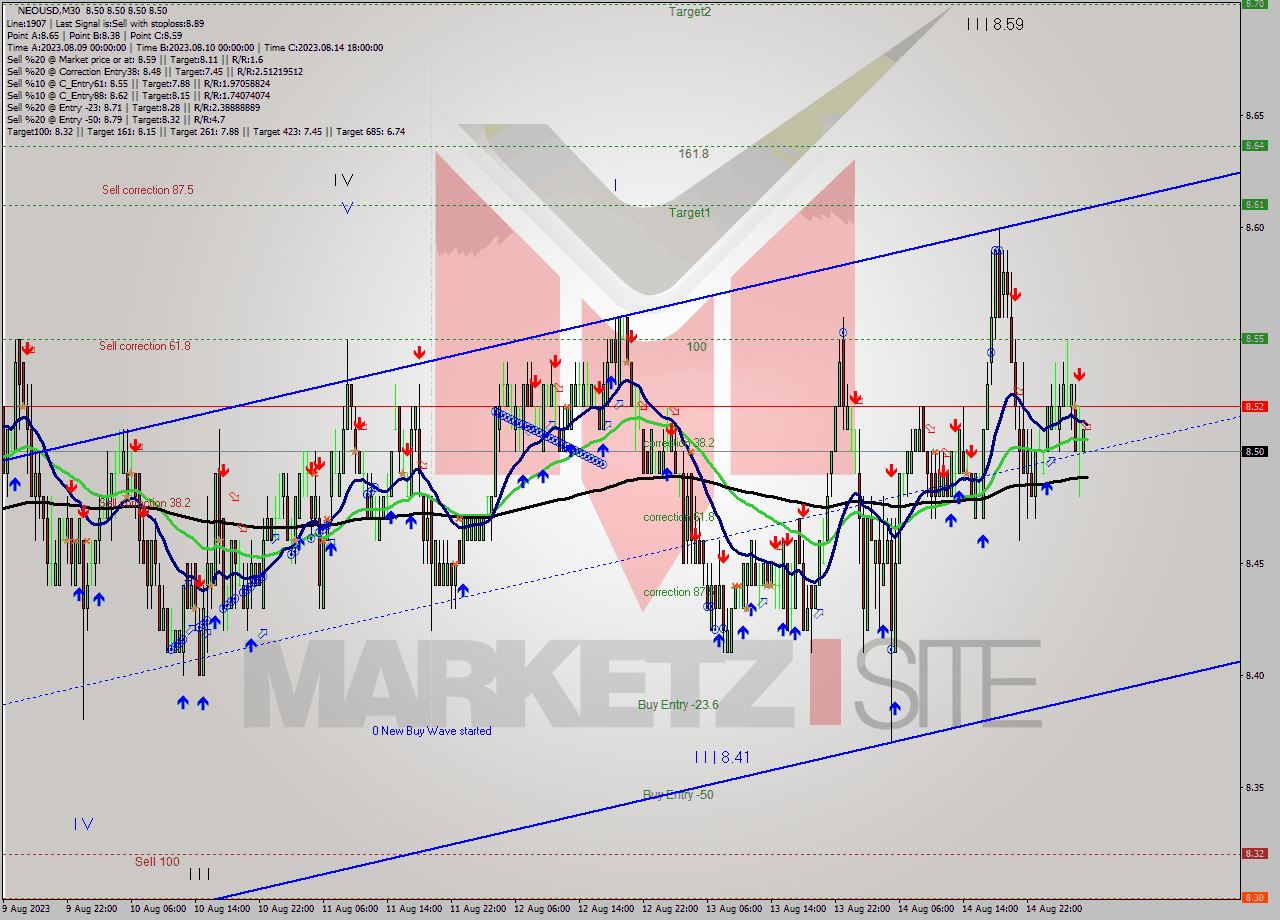Select the Sell %20 @ Entry -50 line
This screenshot has height=920, width=1280.
click(x=115, y=119)
